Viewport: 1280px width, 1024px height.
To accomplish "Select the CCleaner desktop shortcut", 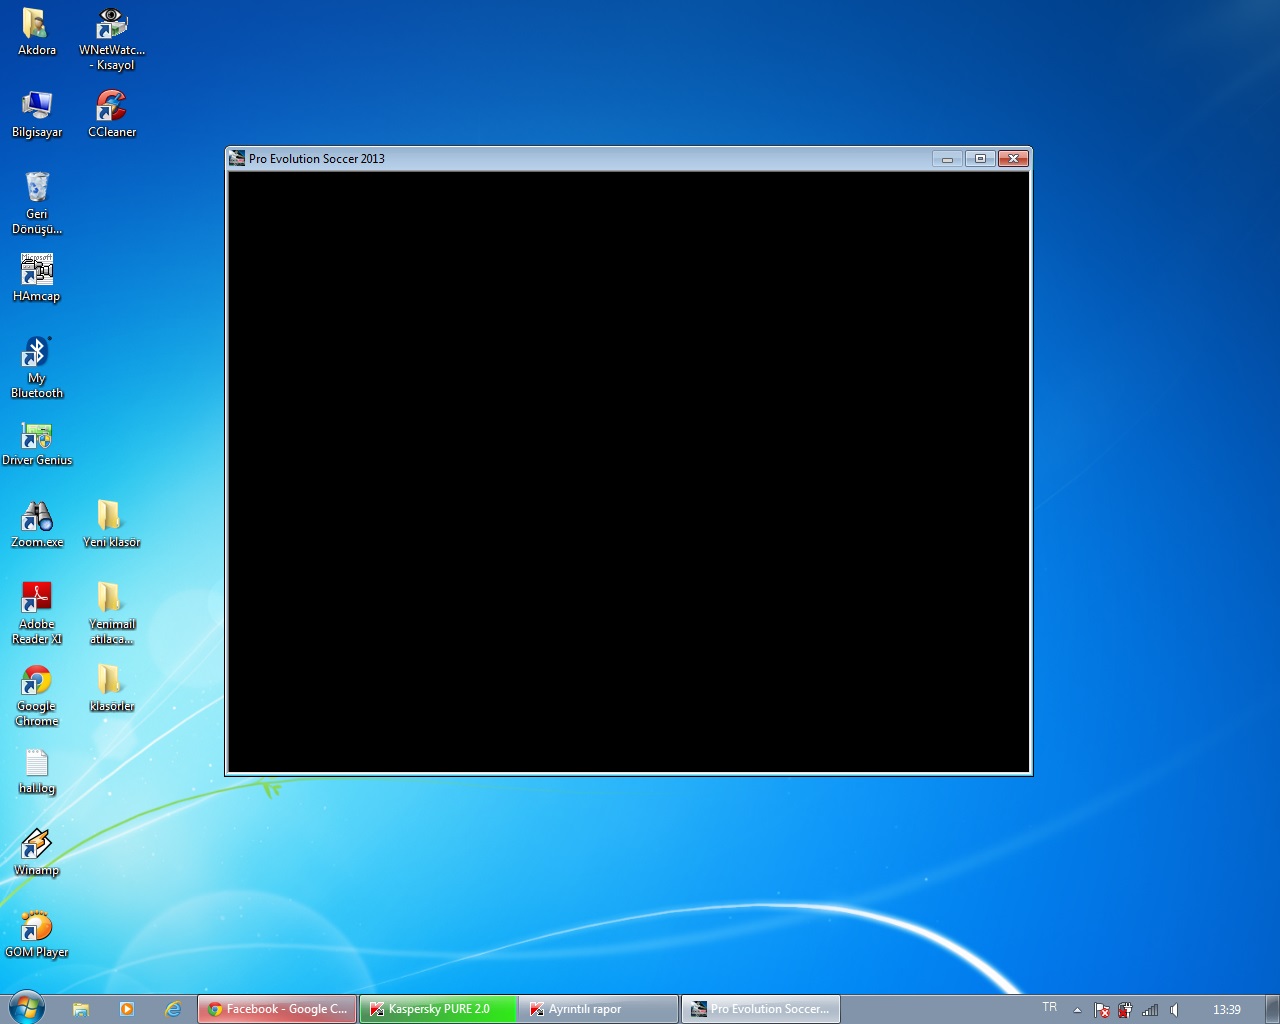I will tap(112, 113).
